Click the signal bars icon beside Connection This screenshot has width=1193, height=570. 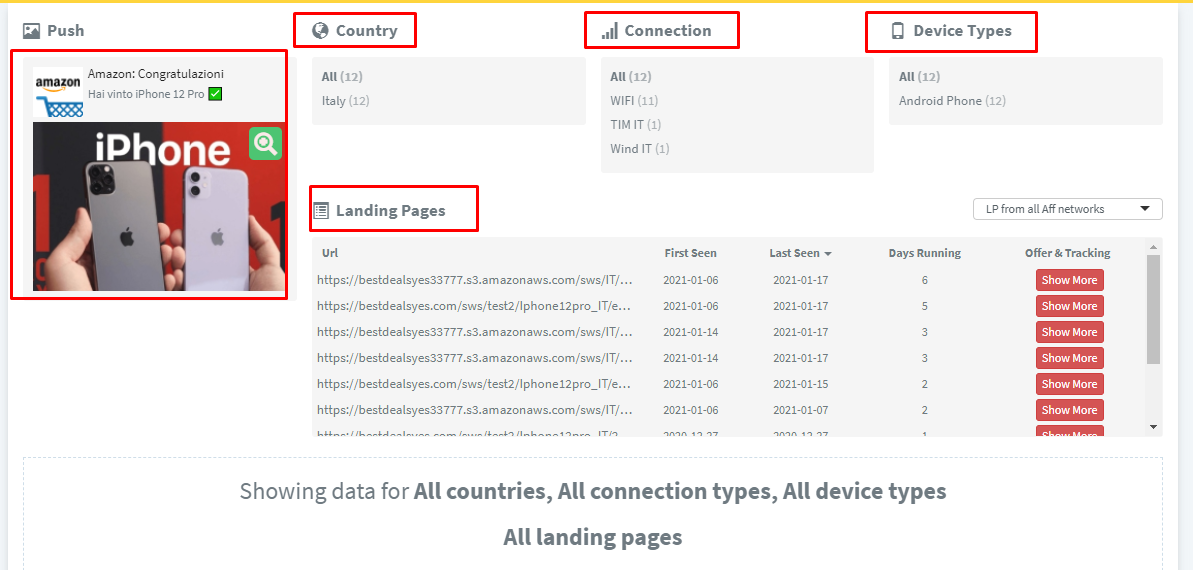pos(609,30)
